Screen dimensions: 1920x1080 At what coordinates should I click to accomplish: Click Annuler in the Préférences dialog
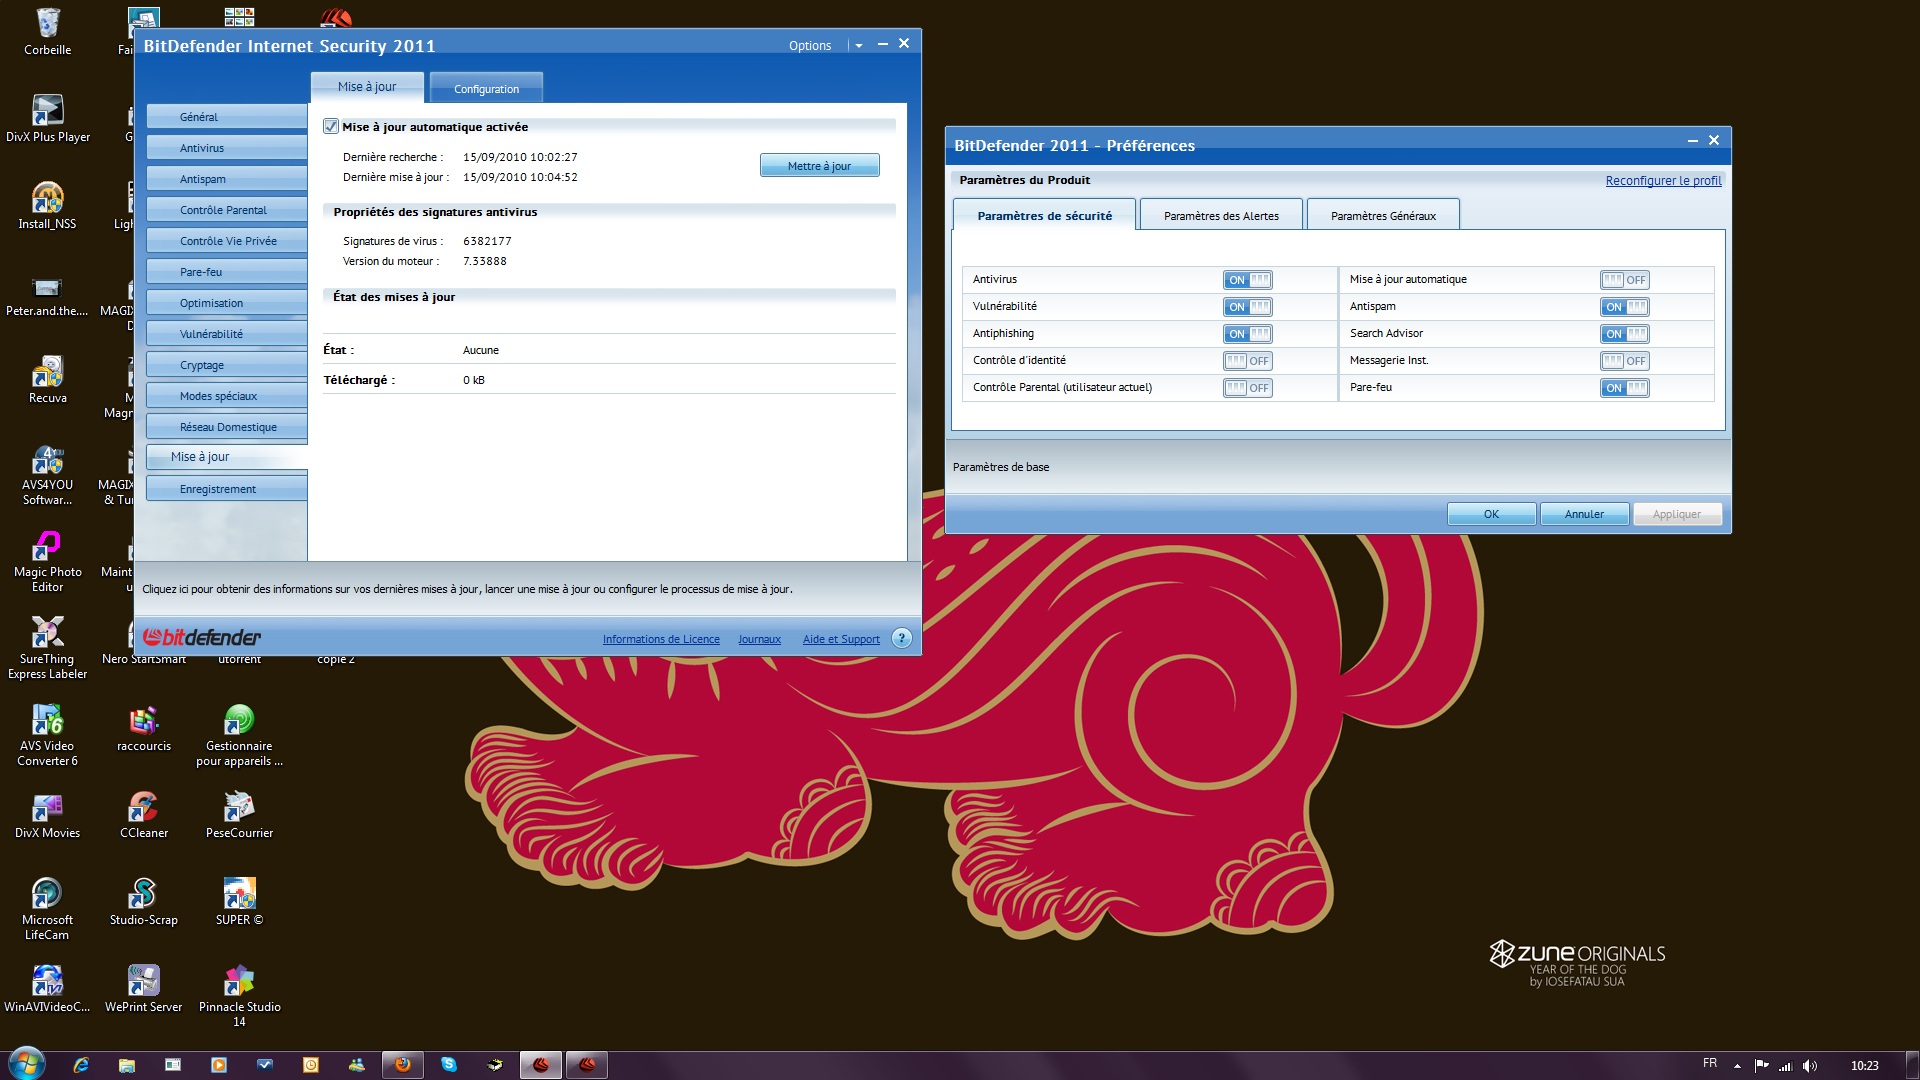1584,514
